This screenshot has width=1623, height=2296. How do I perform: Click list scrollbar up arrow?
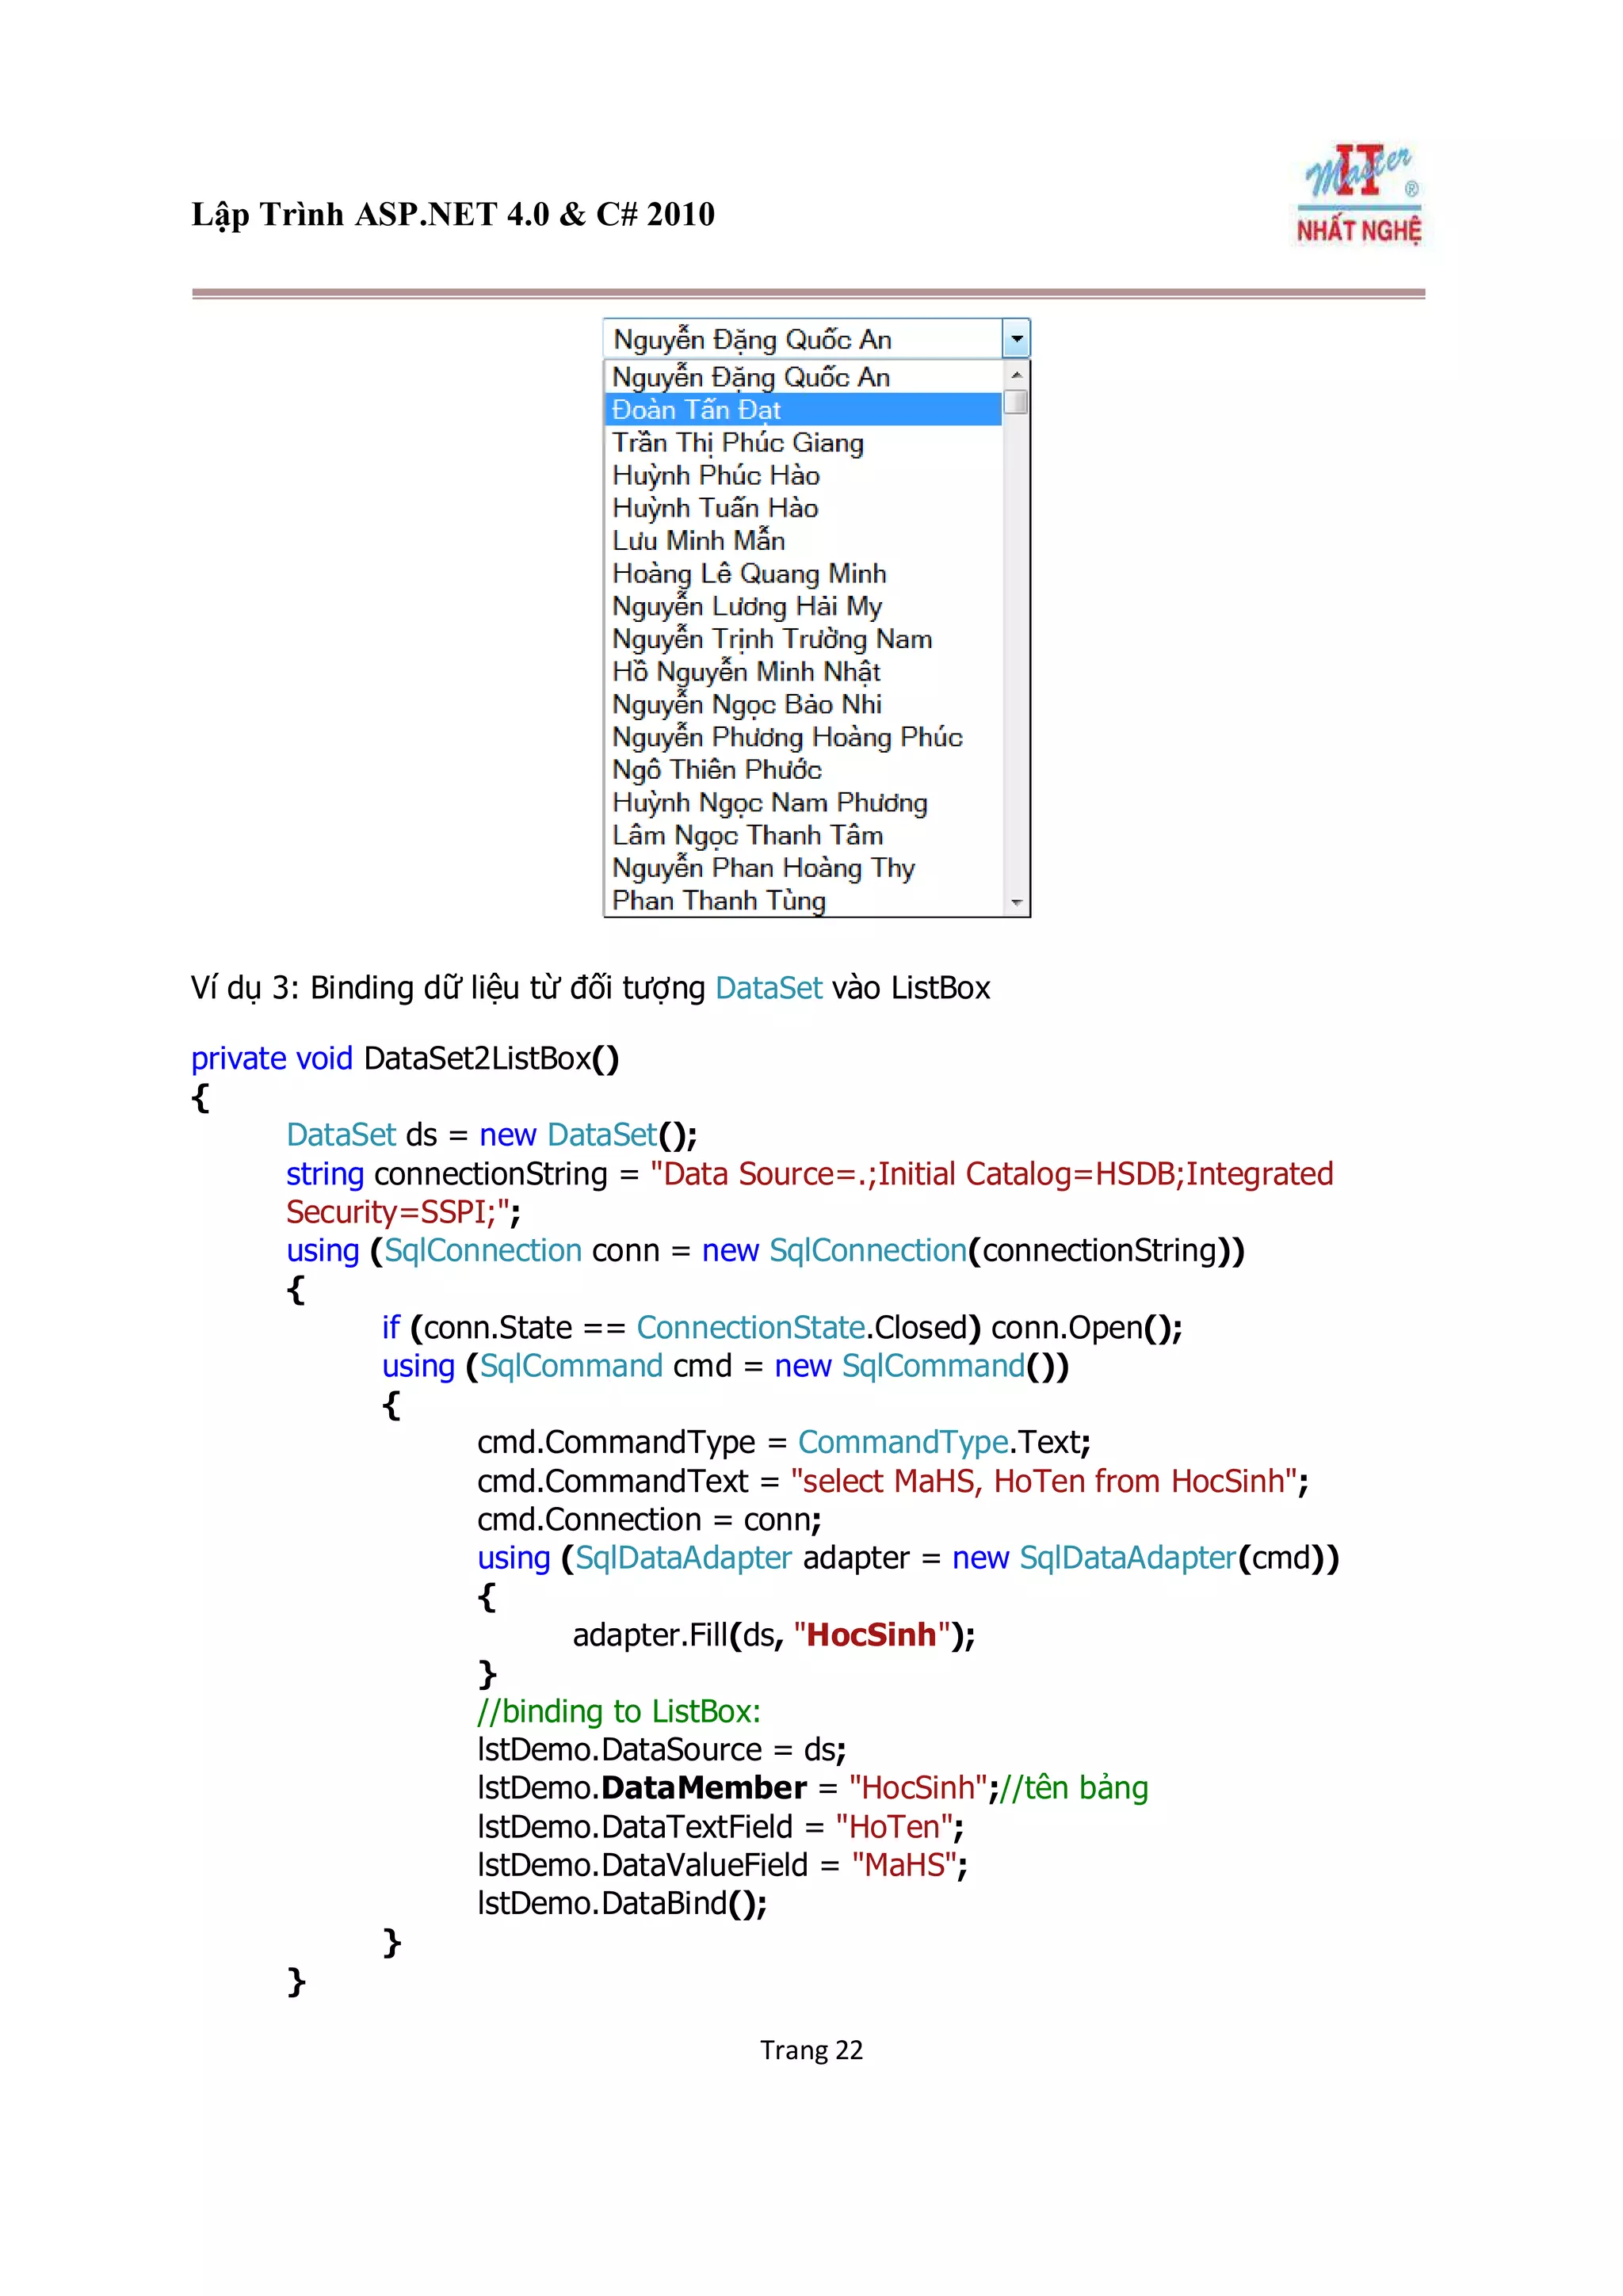click(x=1016, y=374)
